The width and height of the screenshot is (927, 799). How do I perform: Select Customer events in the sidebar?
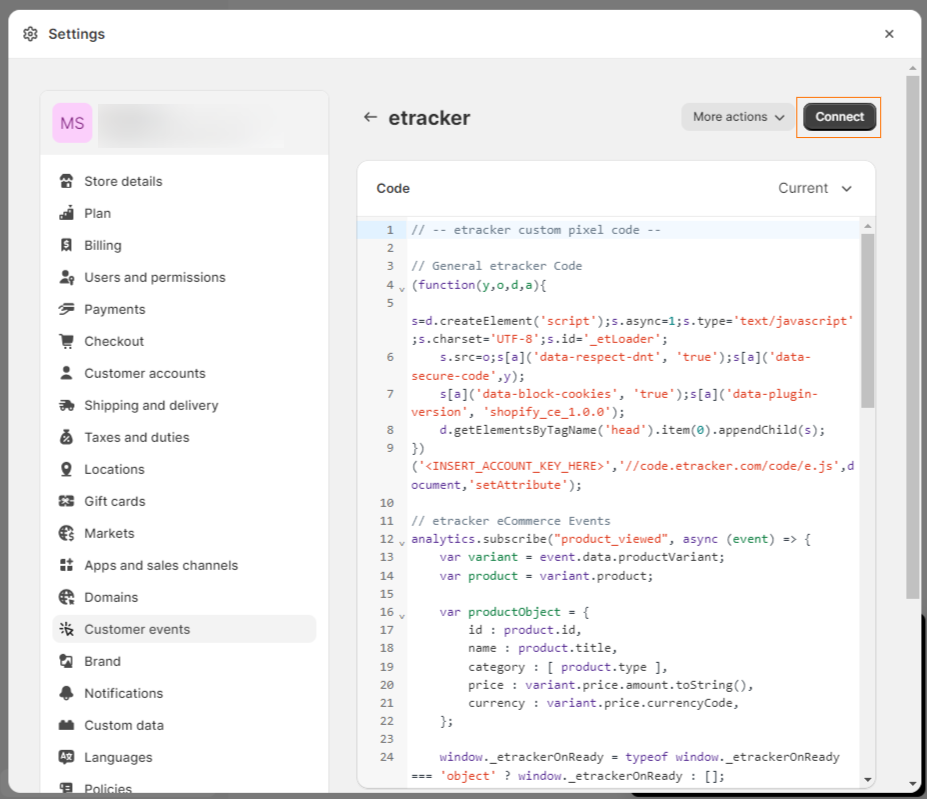point(184,629)
